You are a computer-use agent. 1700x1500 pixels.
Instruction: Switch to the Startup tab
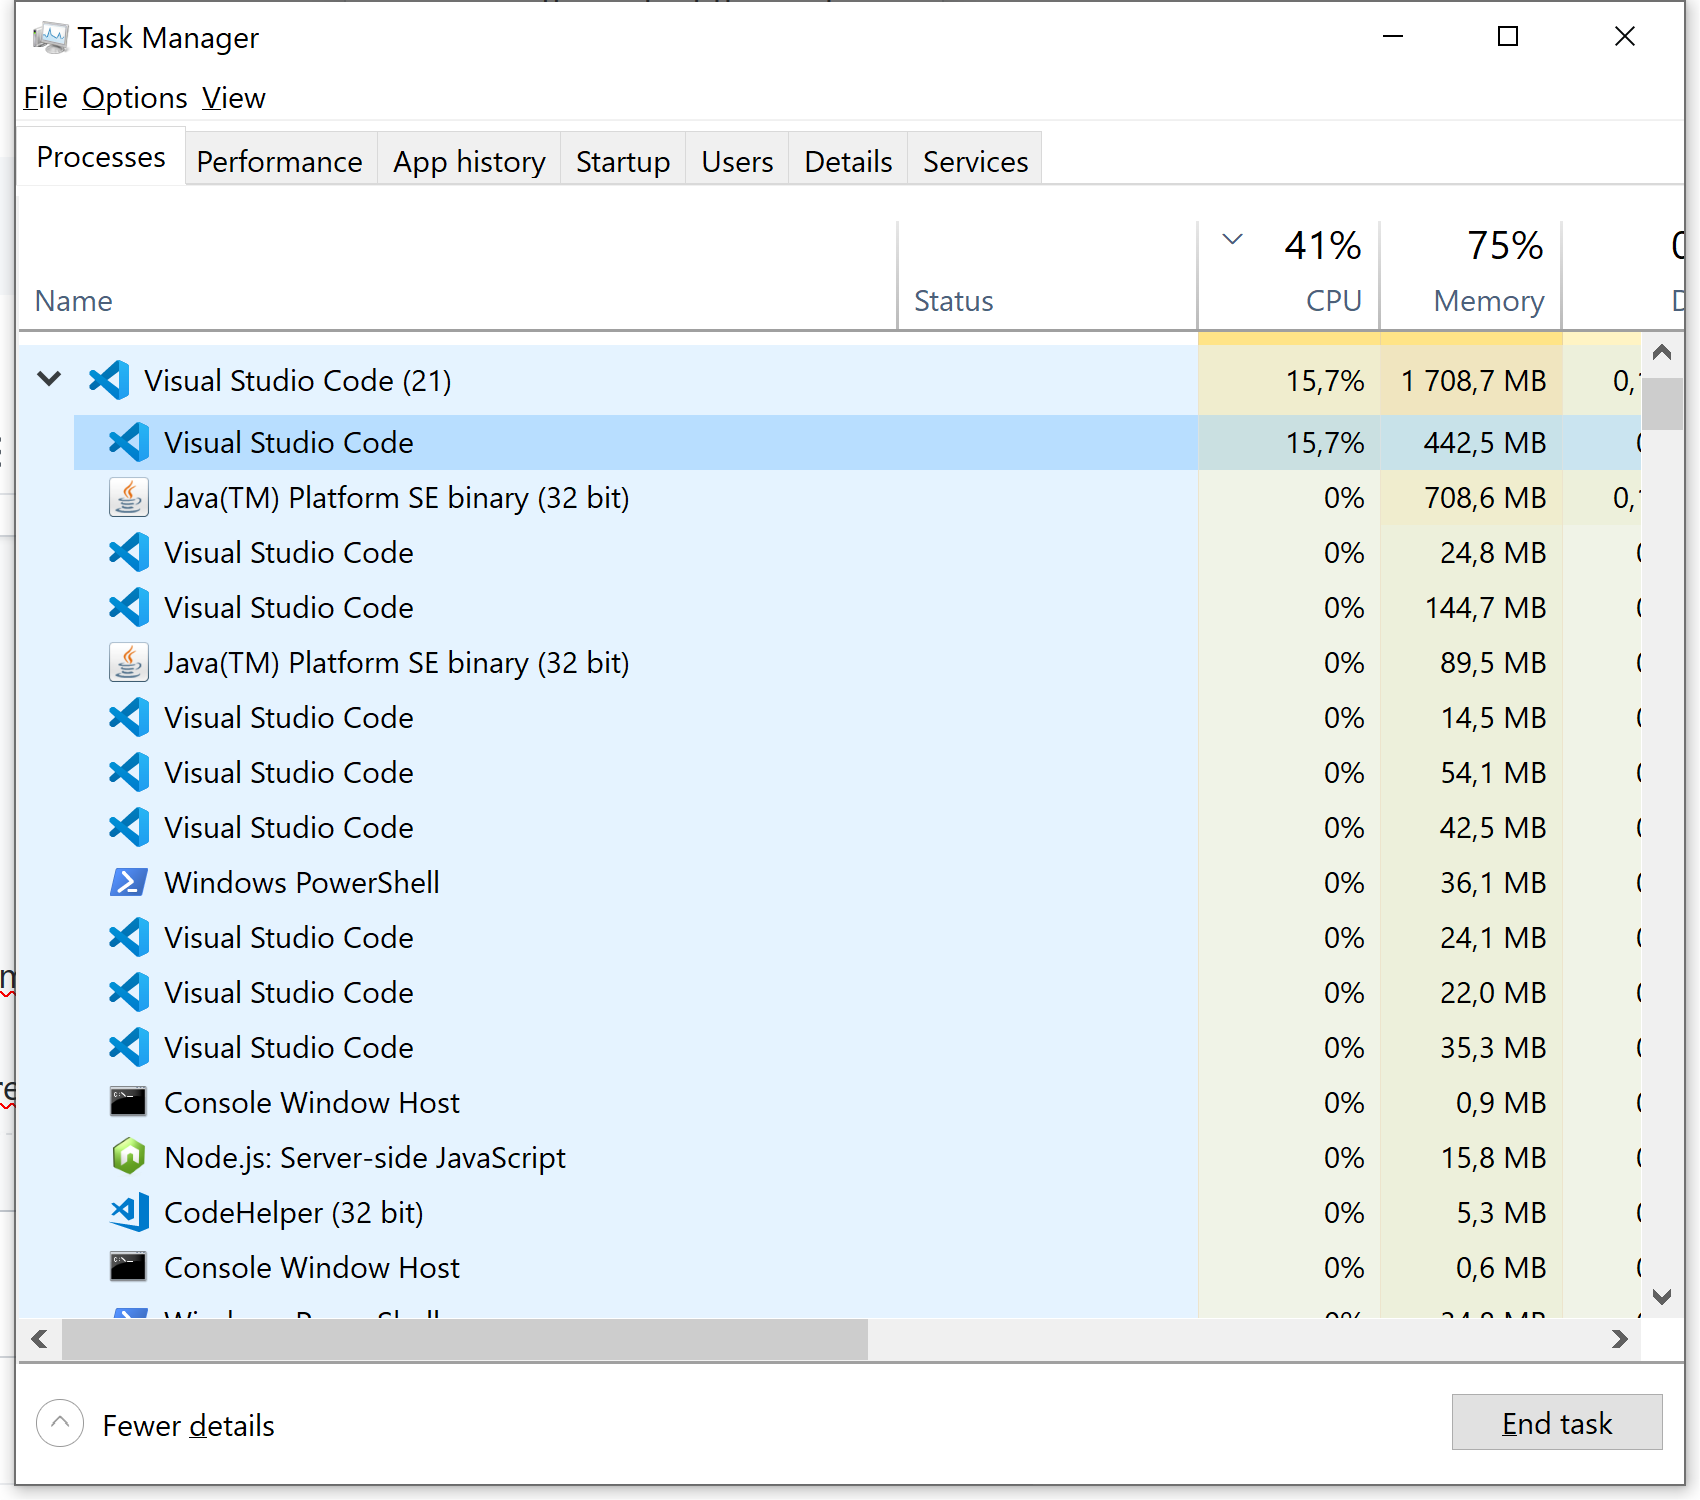[623, 161]
